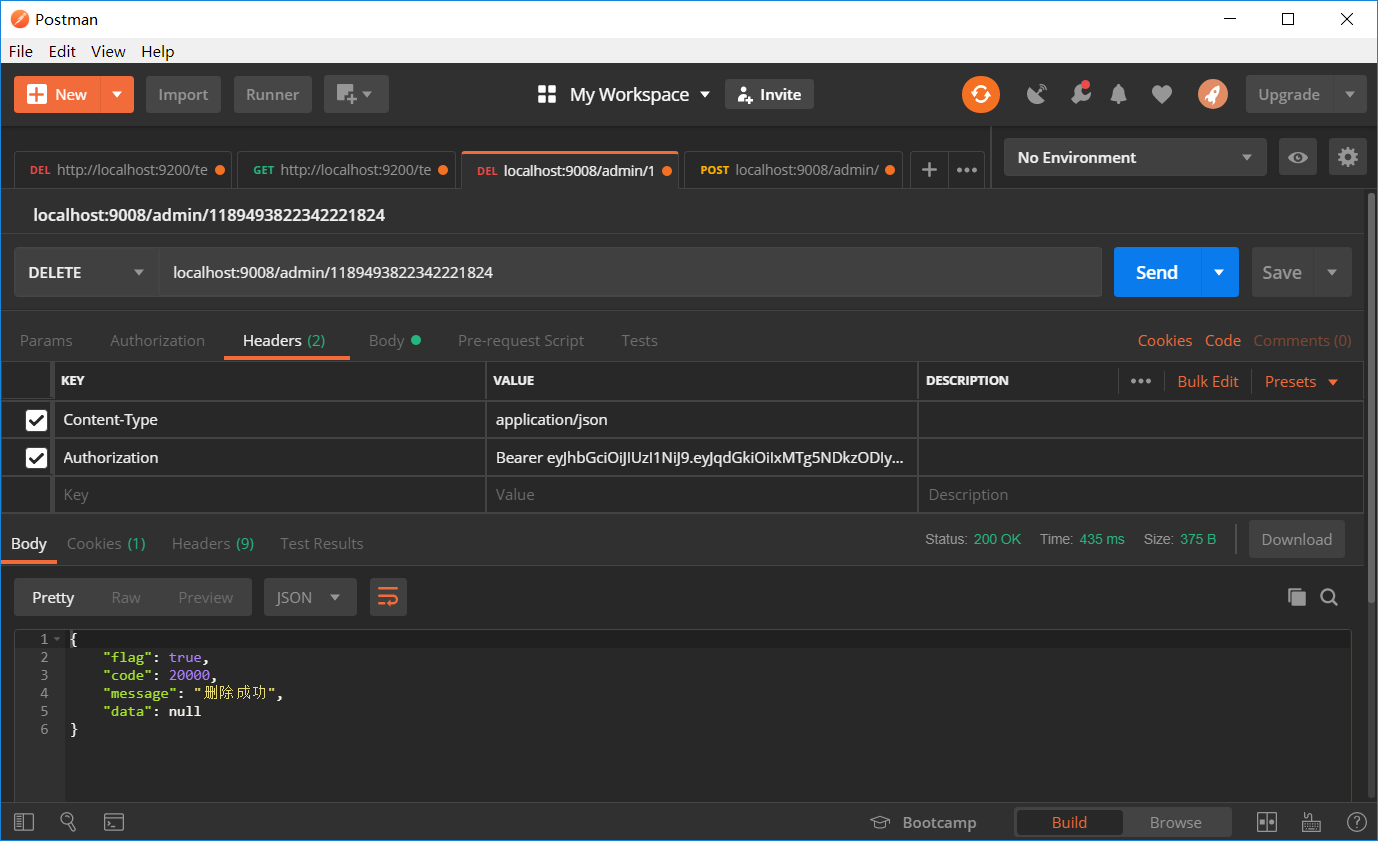Open the response Headers (9) tab
The image size is (1378, 841).
click(213, 543)
